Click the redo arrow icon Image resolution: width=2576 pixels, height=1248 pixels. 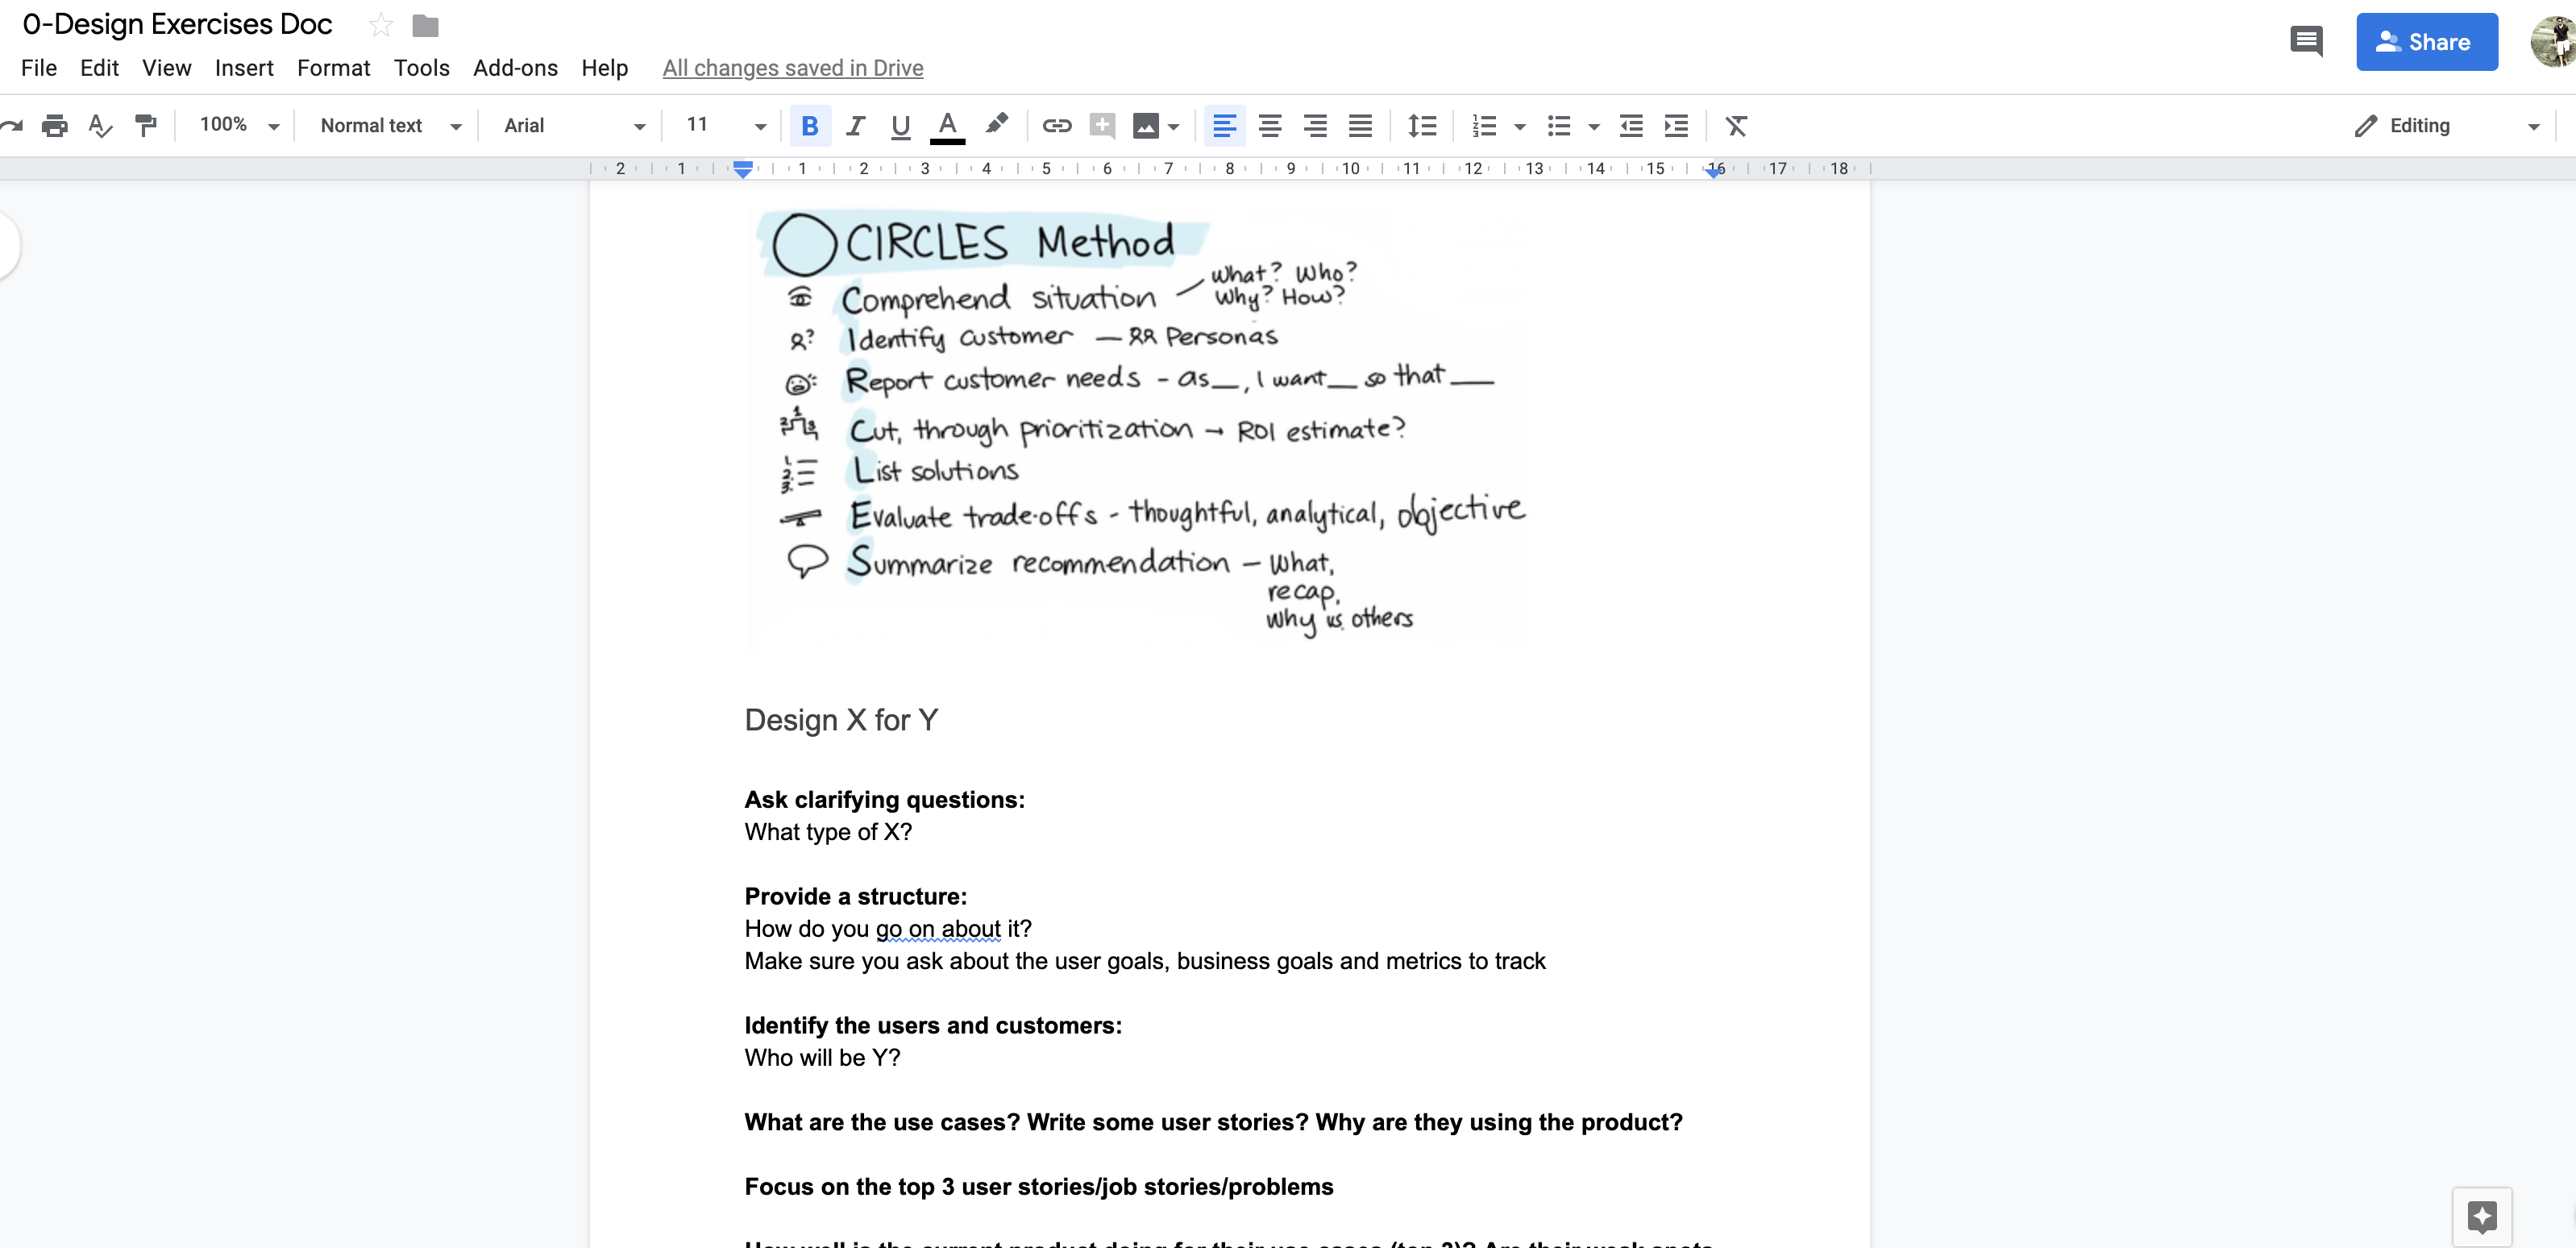pyautogui.click(x=10, y=125)
